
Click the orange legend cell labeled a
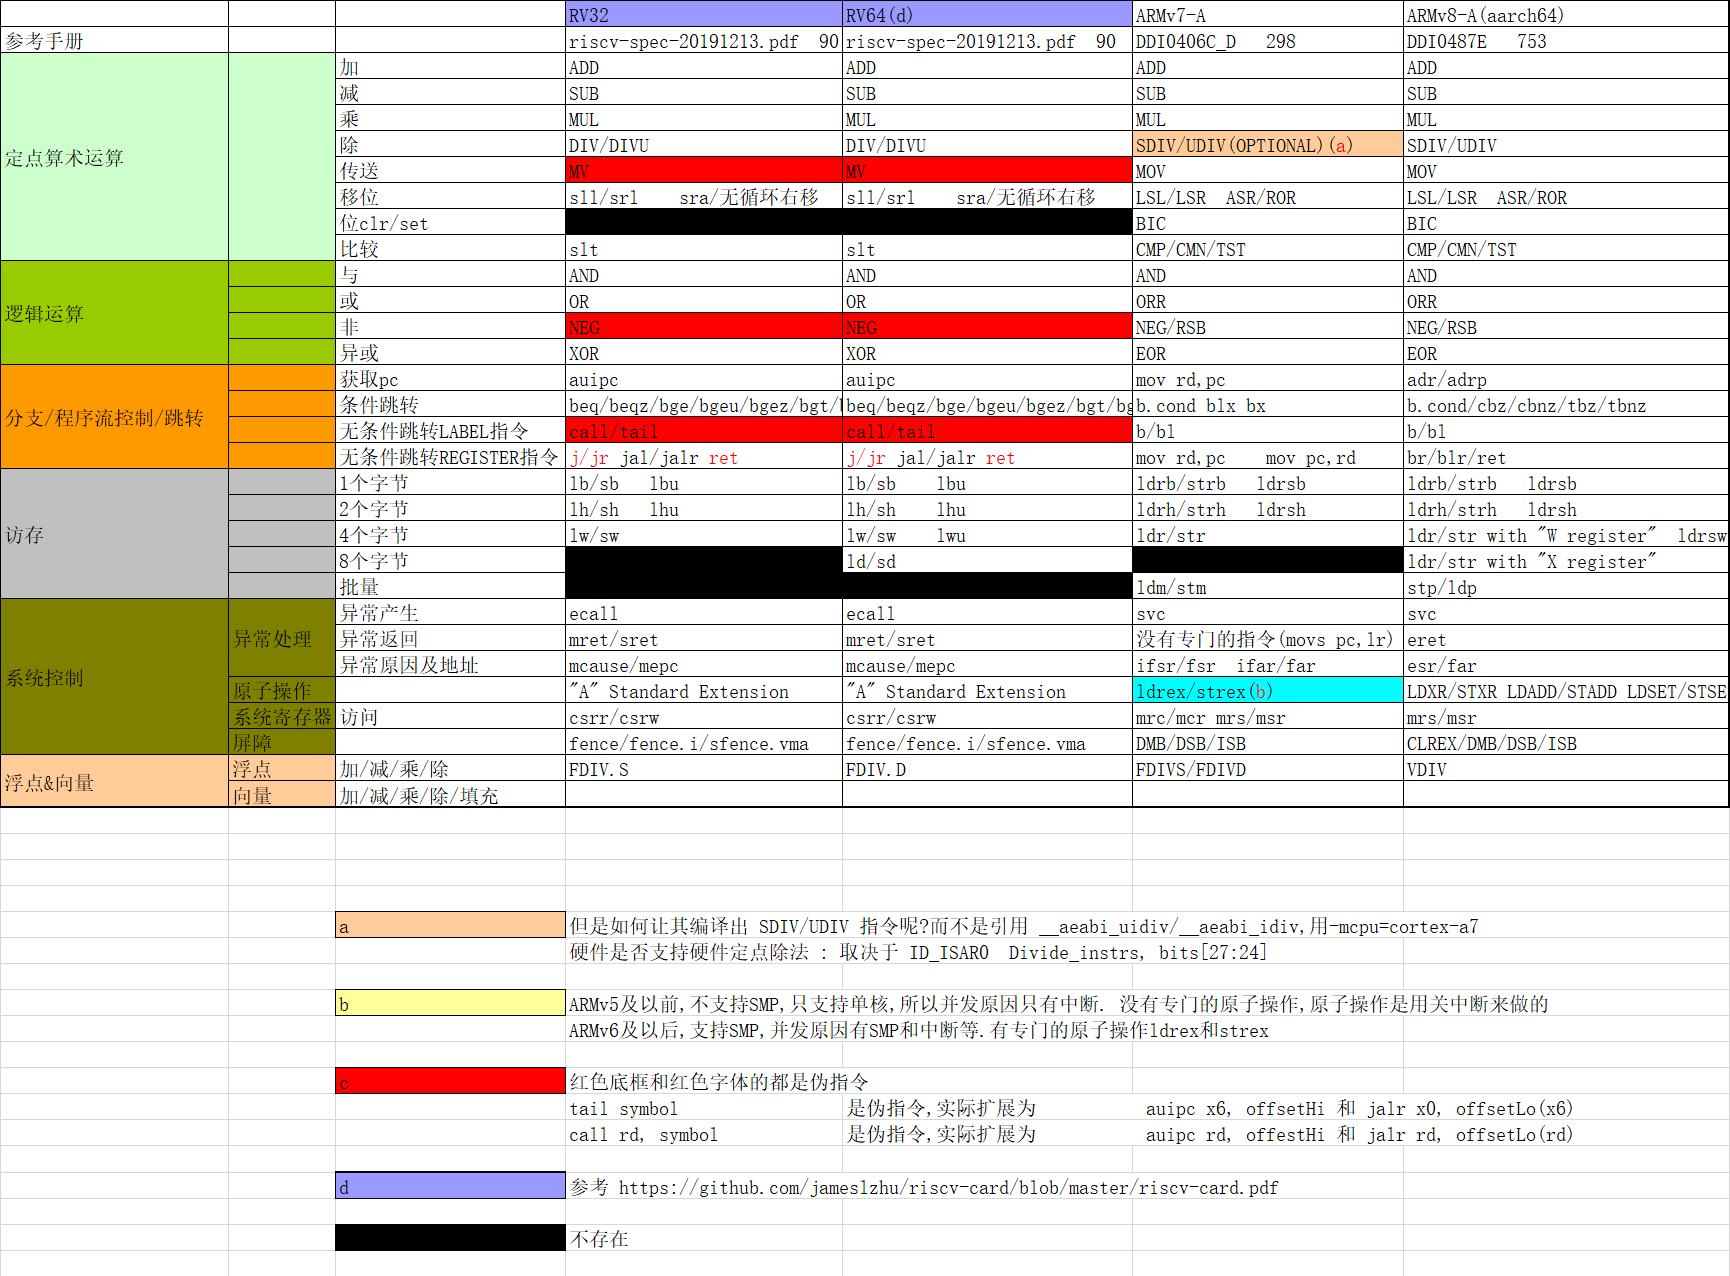tap(449, 926)
